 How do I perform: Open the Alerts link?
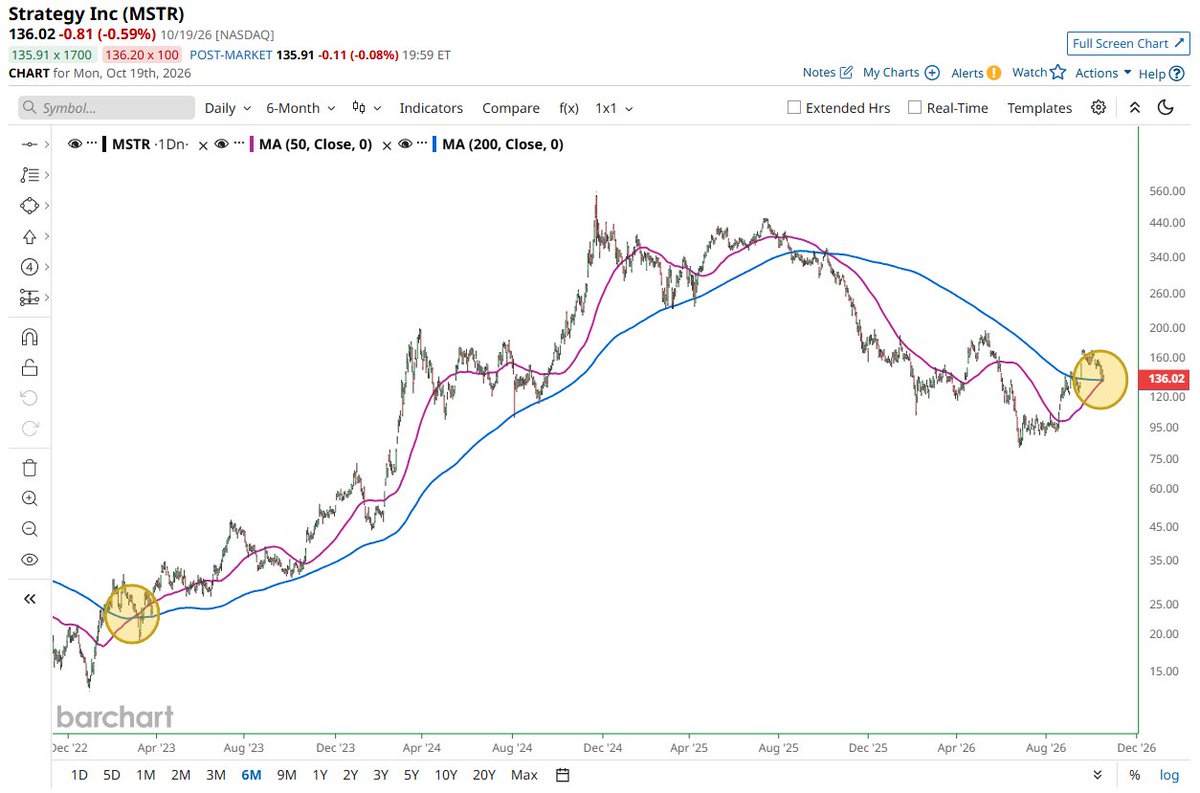coord(976,73)
